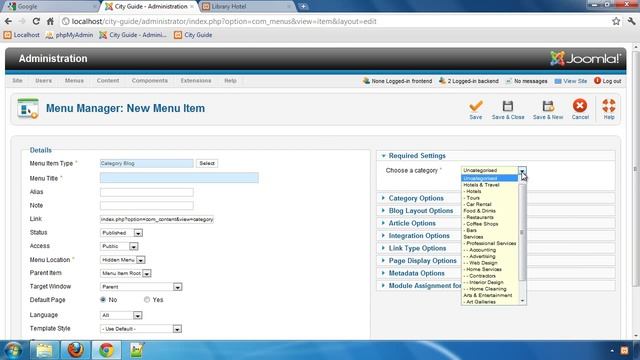Click the Note input field
Image resolution: width=640 pixels, height=360 pixels.
[147, 205]
